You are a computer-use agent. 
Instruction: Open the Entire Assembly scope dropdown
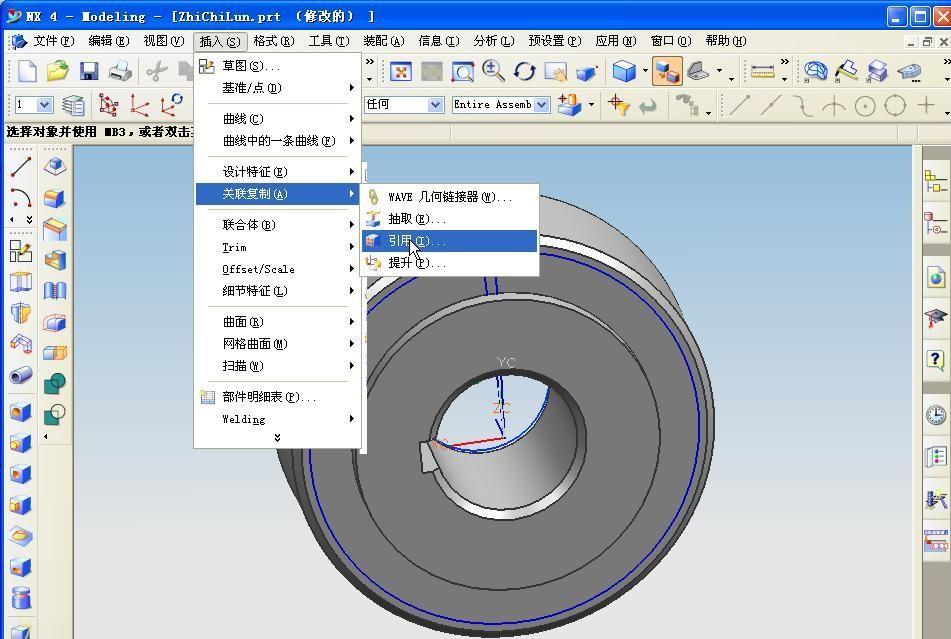point(541,104)
